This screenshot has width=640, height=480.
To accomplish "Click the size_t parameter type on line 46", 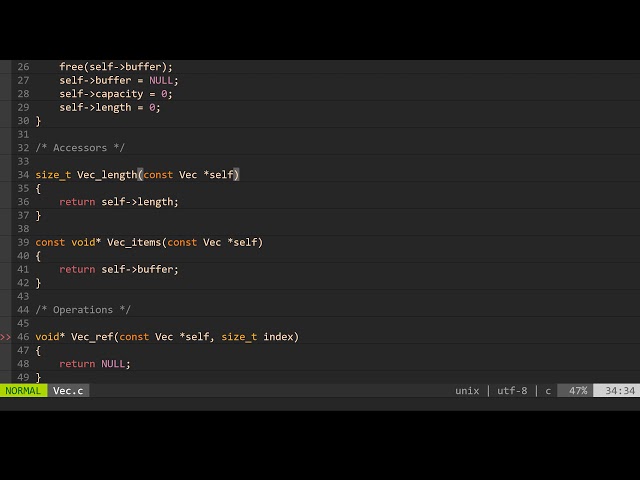I will [239, 337].
